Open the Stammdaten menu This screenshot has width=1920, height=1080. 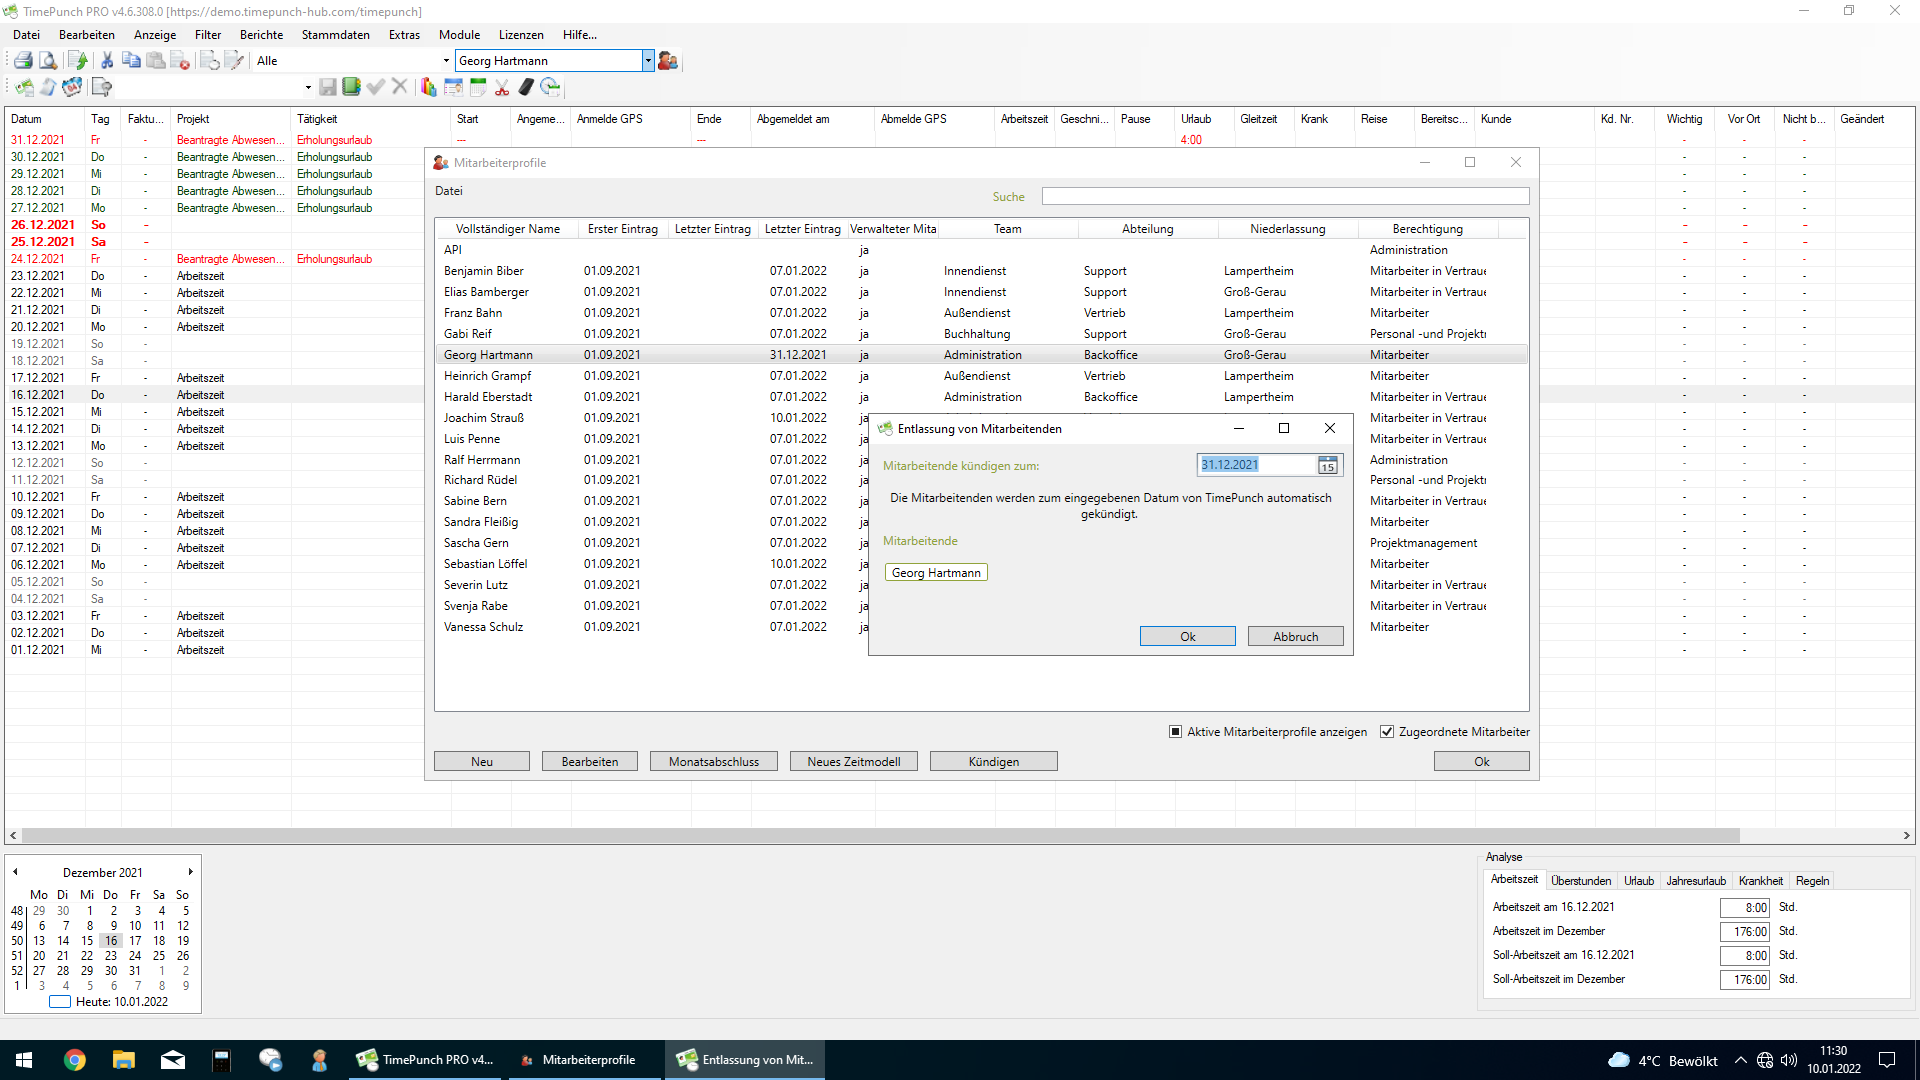coord(335,35)
